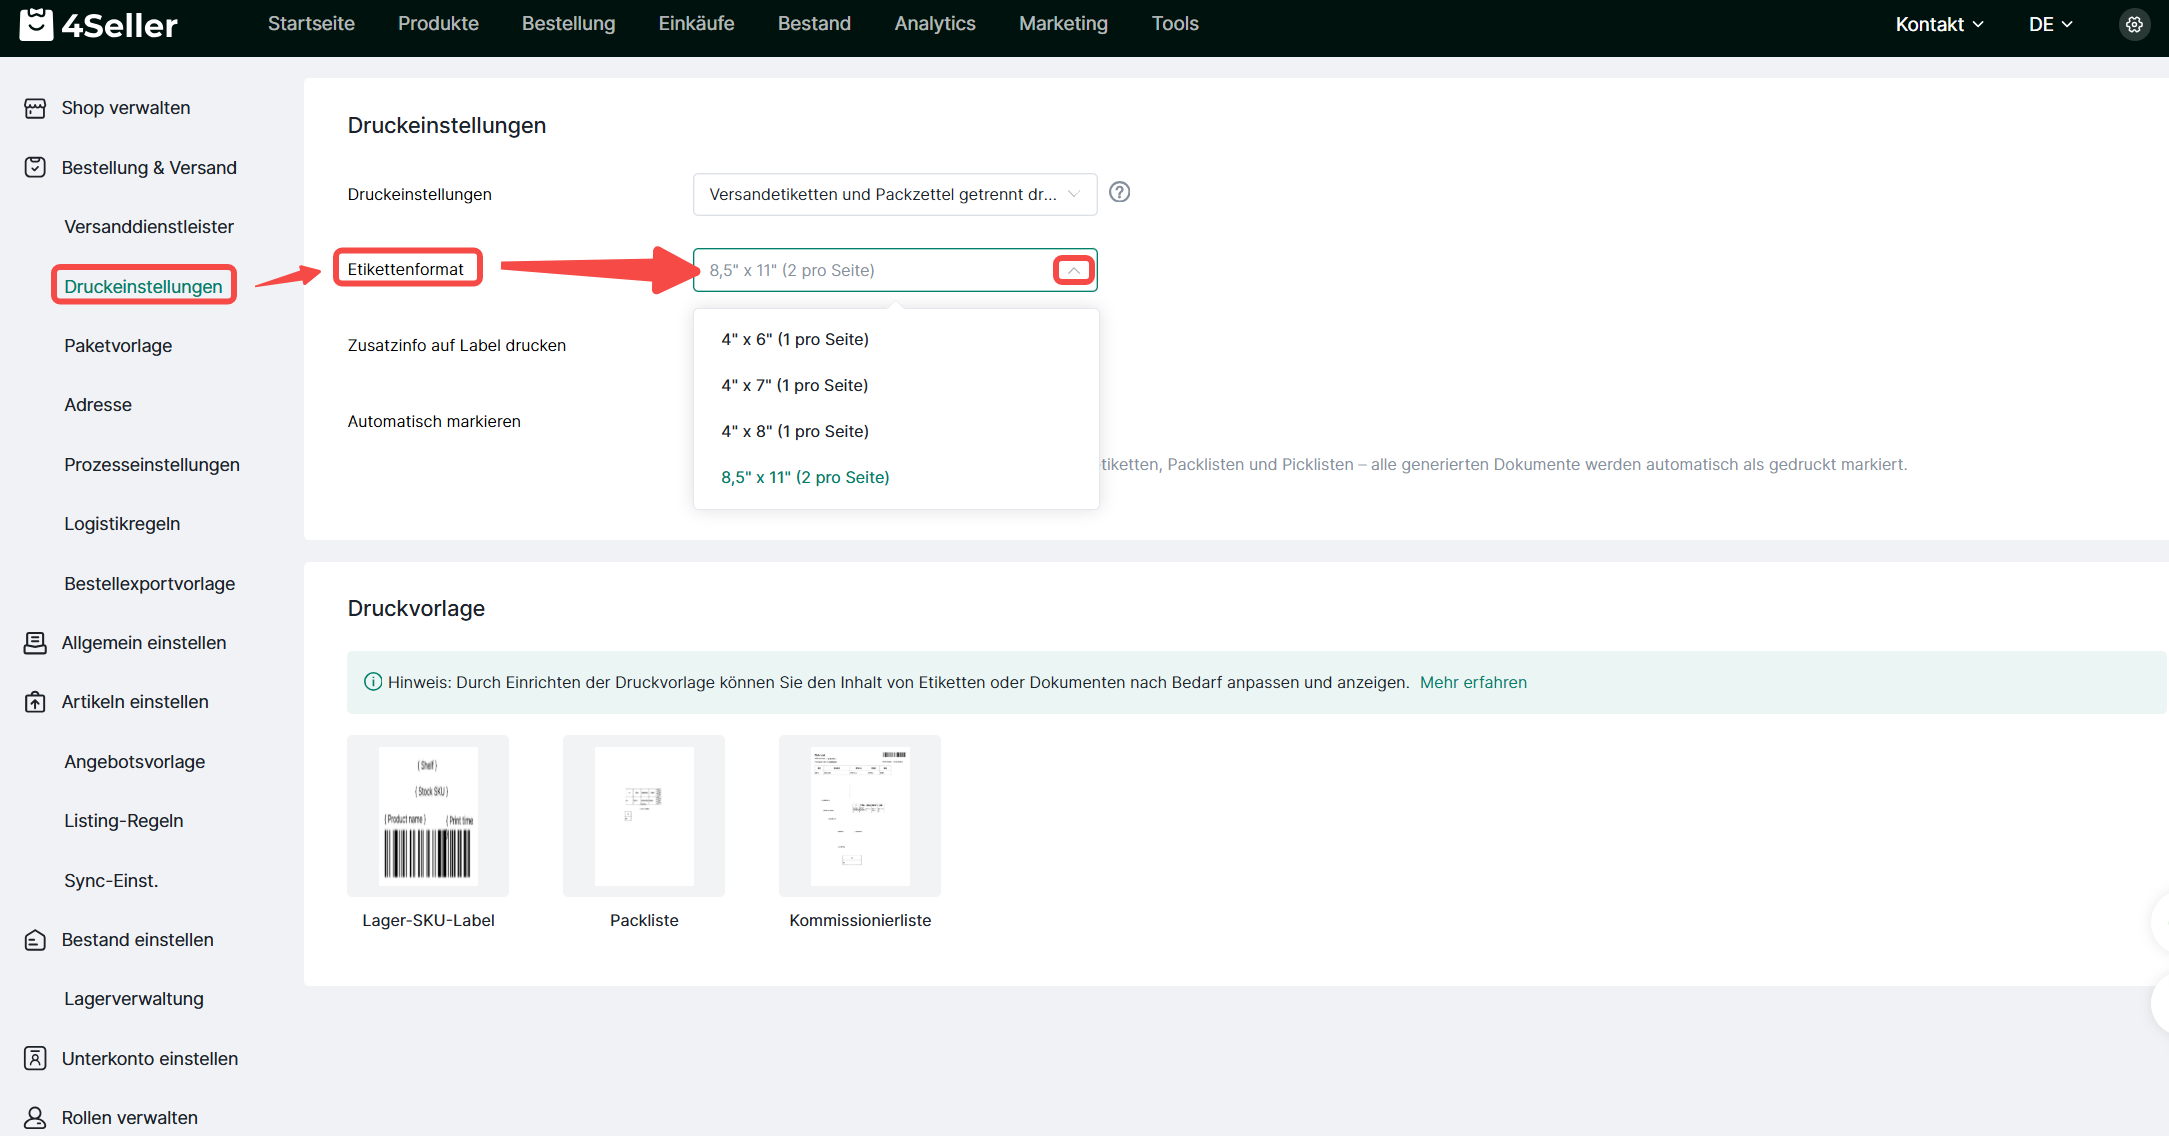Open the Lager-SKU-Label template thumbnail
2169x1136 pixels.
428,816
